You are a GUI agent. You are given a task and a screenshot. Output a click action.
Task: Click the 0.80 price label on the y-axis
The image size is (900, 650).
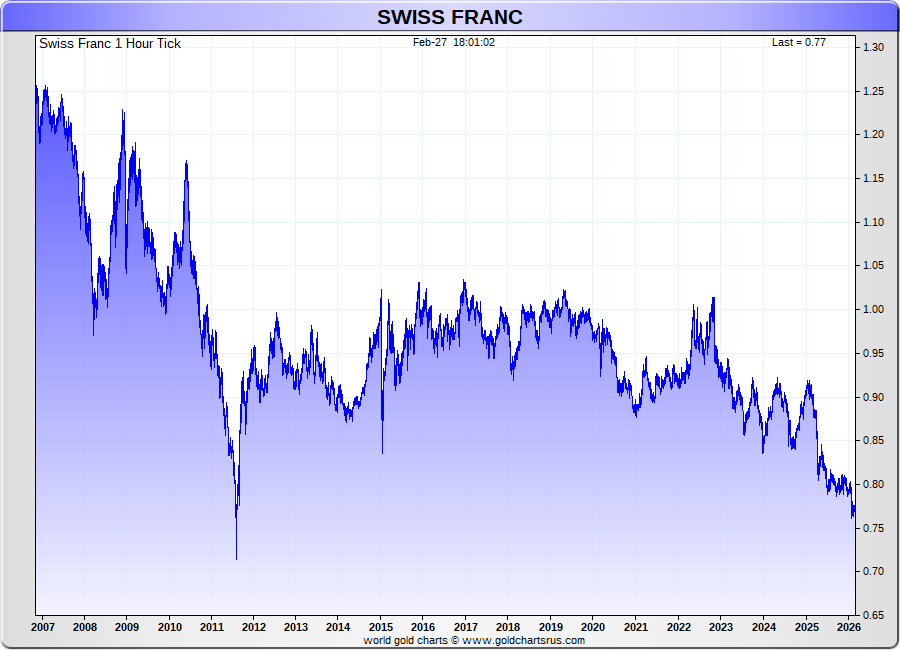874,484
